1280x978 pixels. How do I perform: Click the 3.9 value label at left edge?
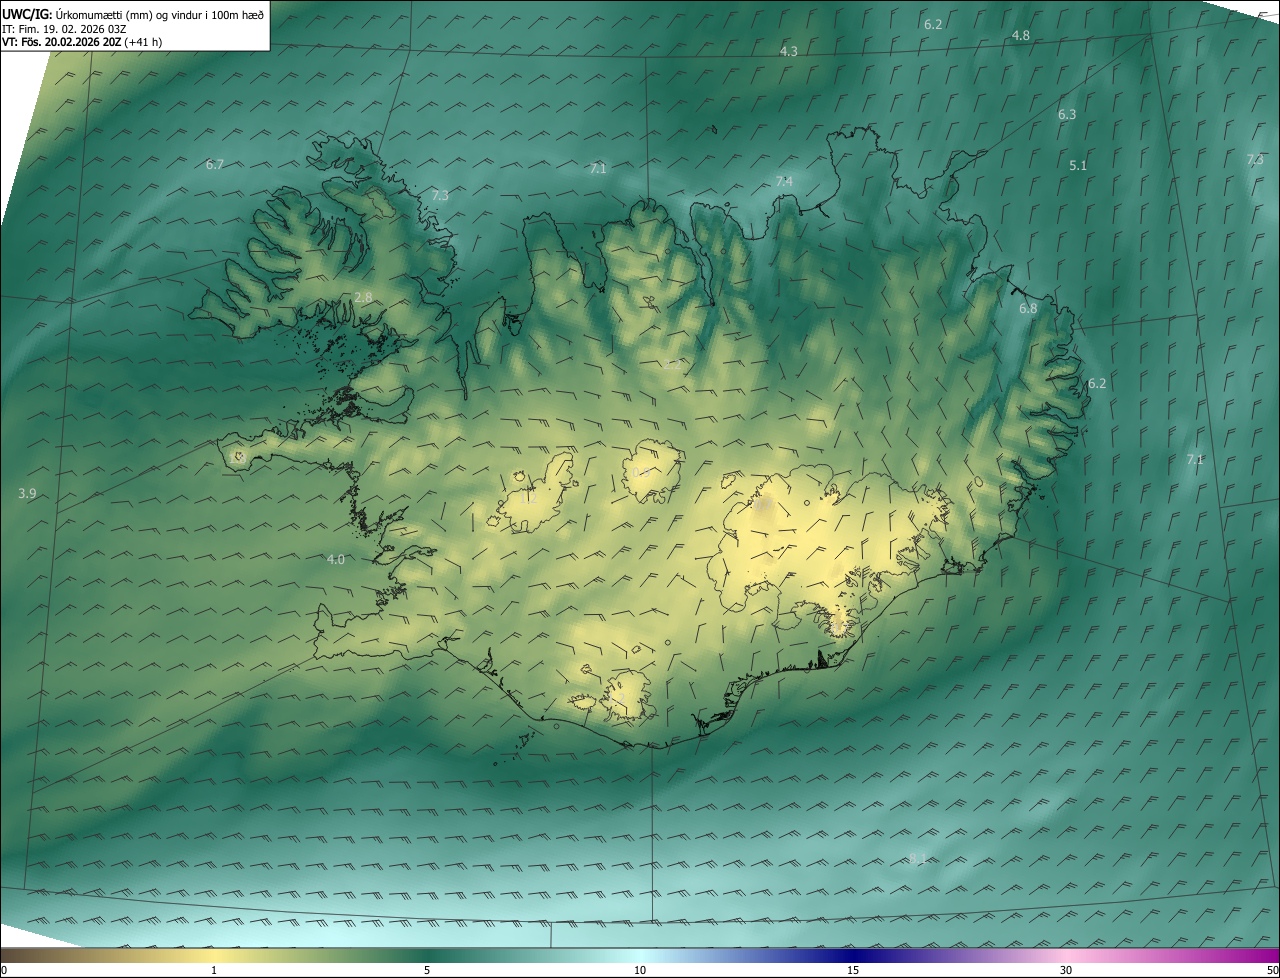click(28, 494)
